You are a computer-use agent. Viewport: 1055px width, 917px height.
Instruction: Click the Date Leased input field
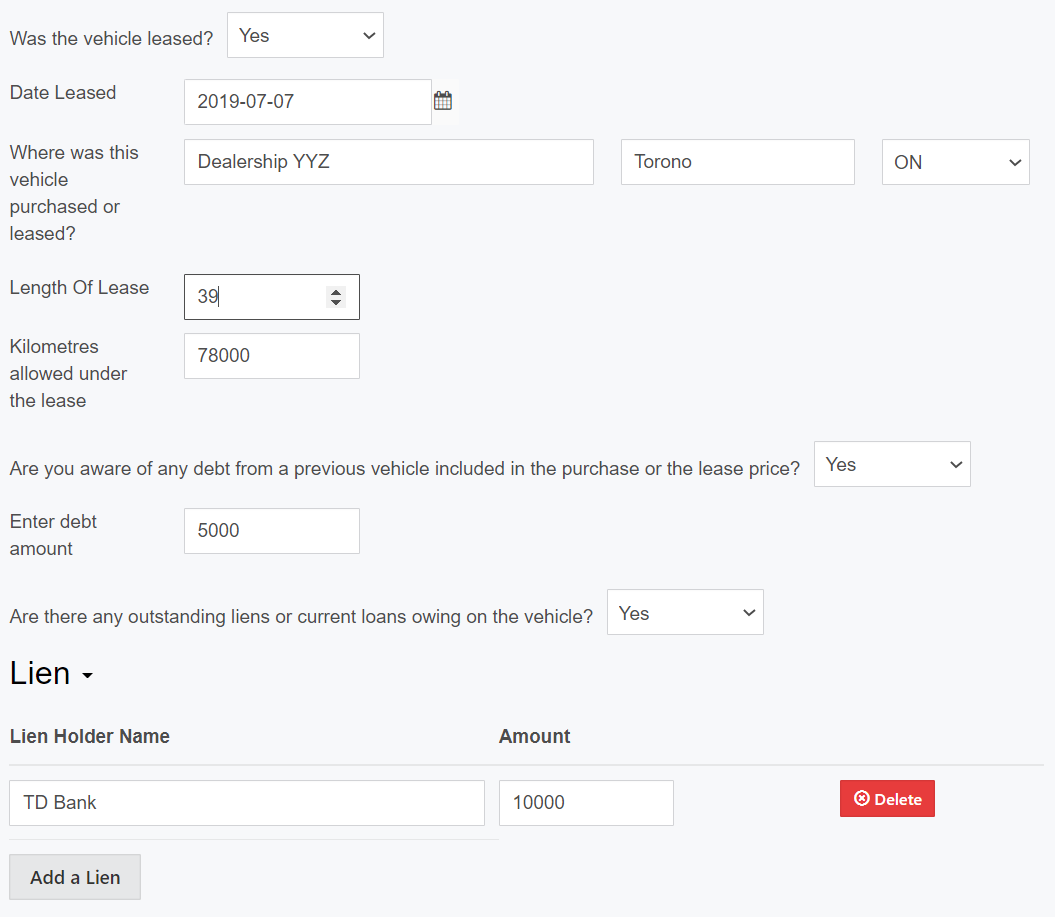[x=307, y=102]
